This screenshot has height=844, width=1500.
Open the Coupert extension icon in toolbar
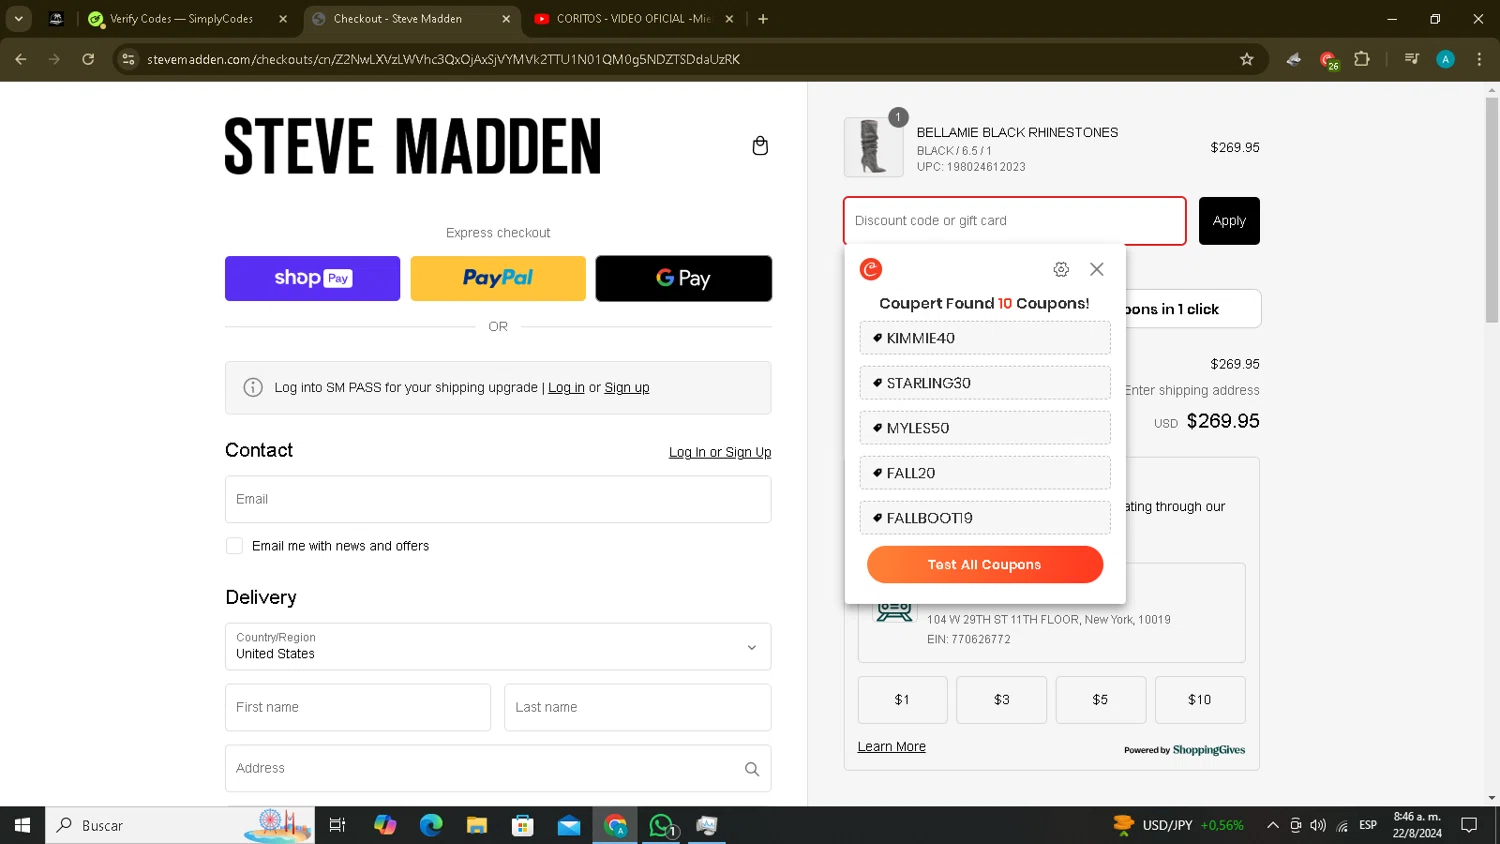tap(1328, 60)
